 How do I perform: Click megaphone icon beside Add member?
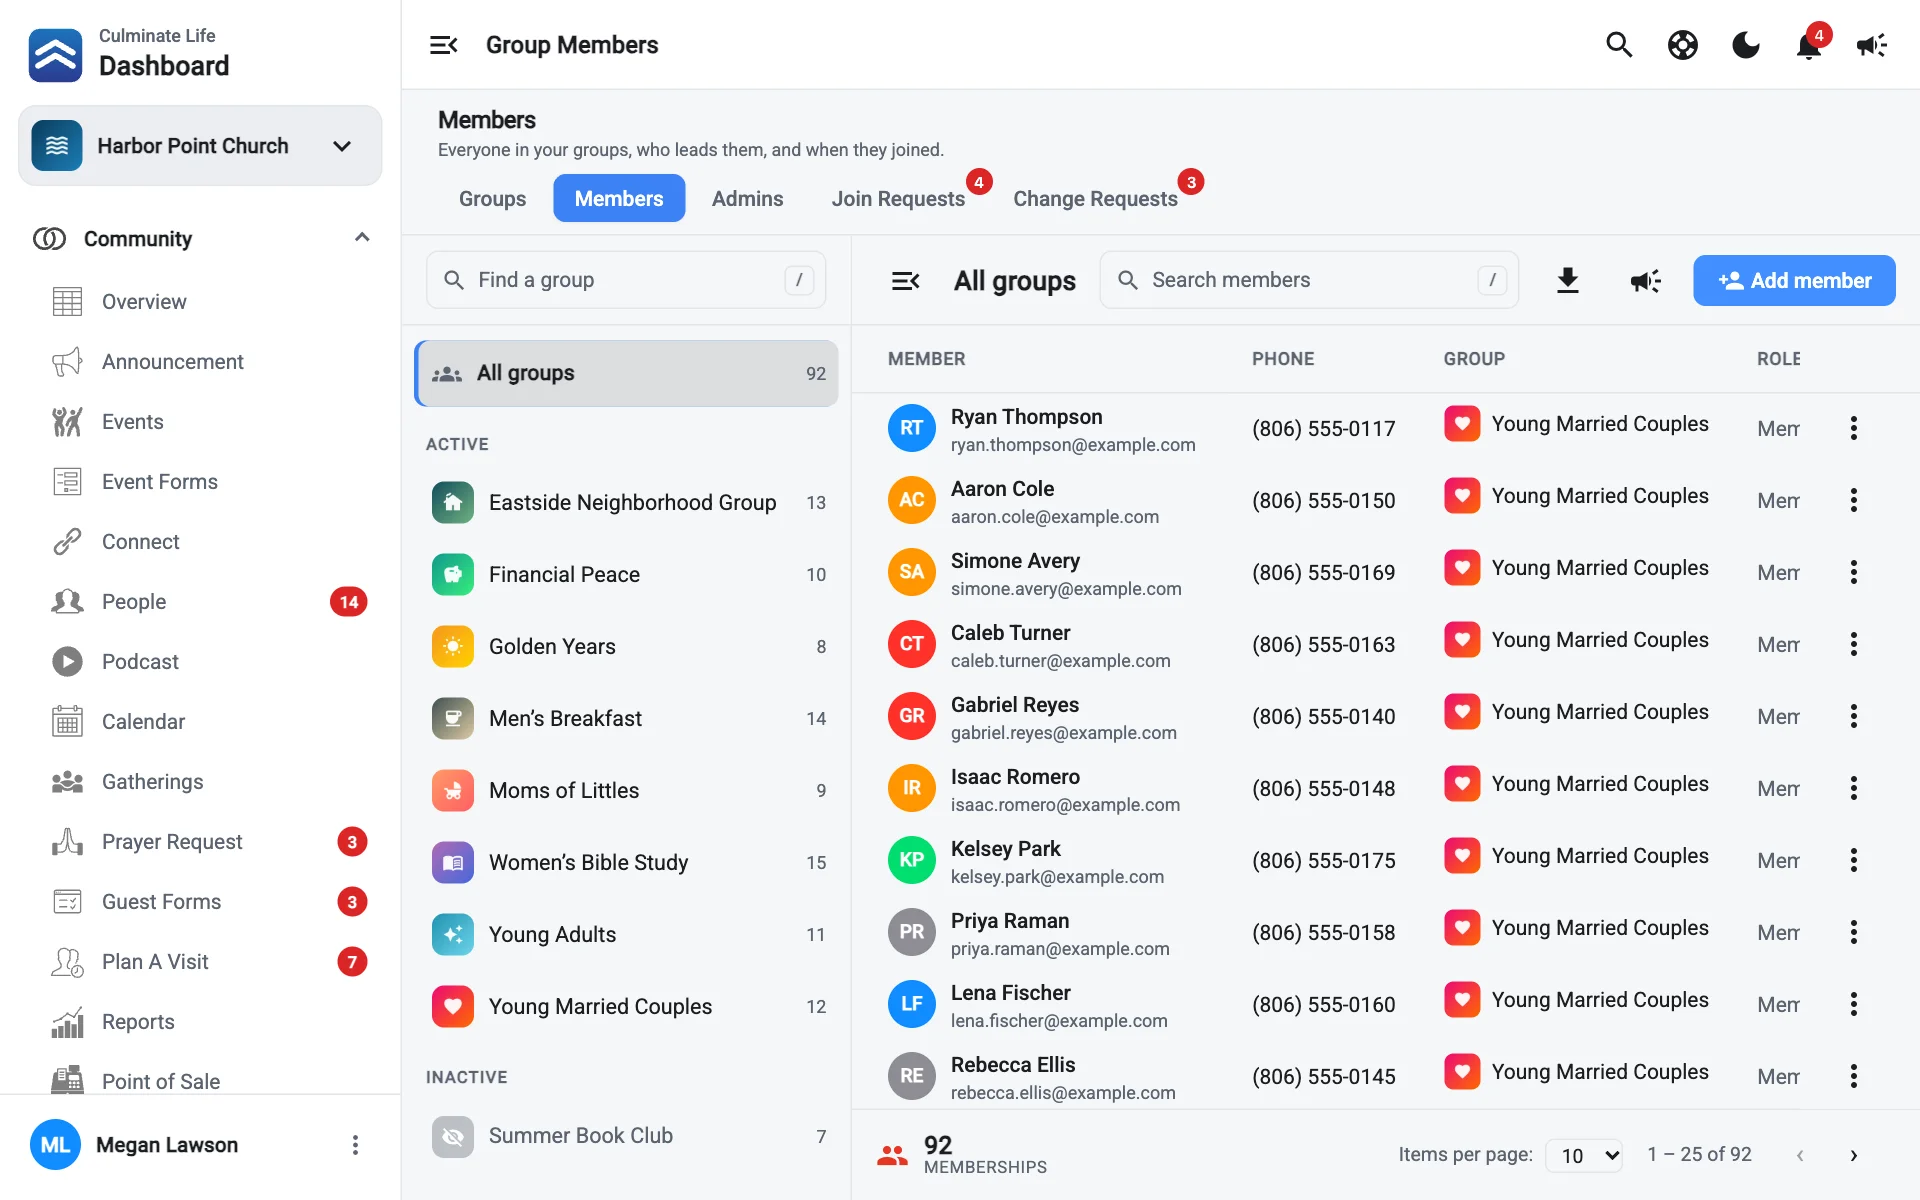tap(1645, 280)
